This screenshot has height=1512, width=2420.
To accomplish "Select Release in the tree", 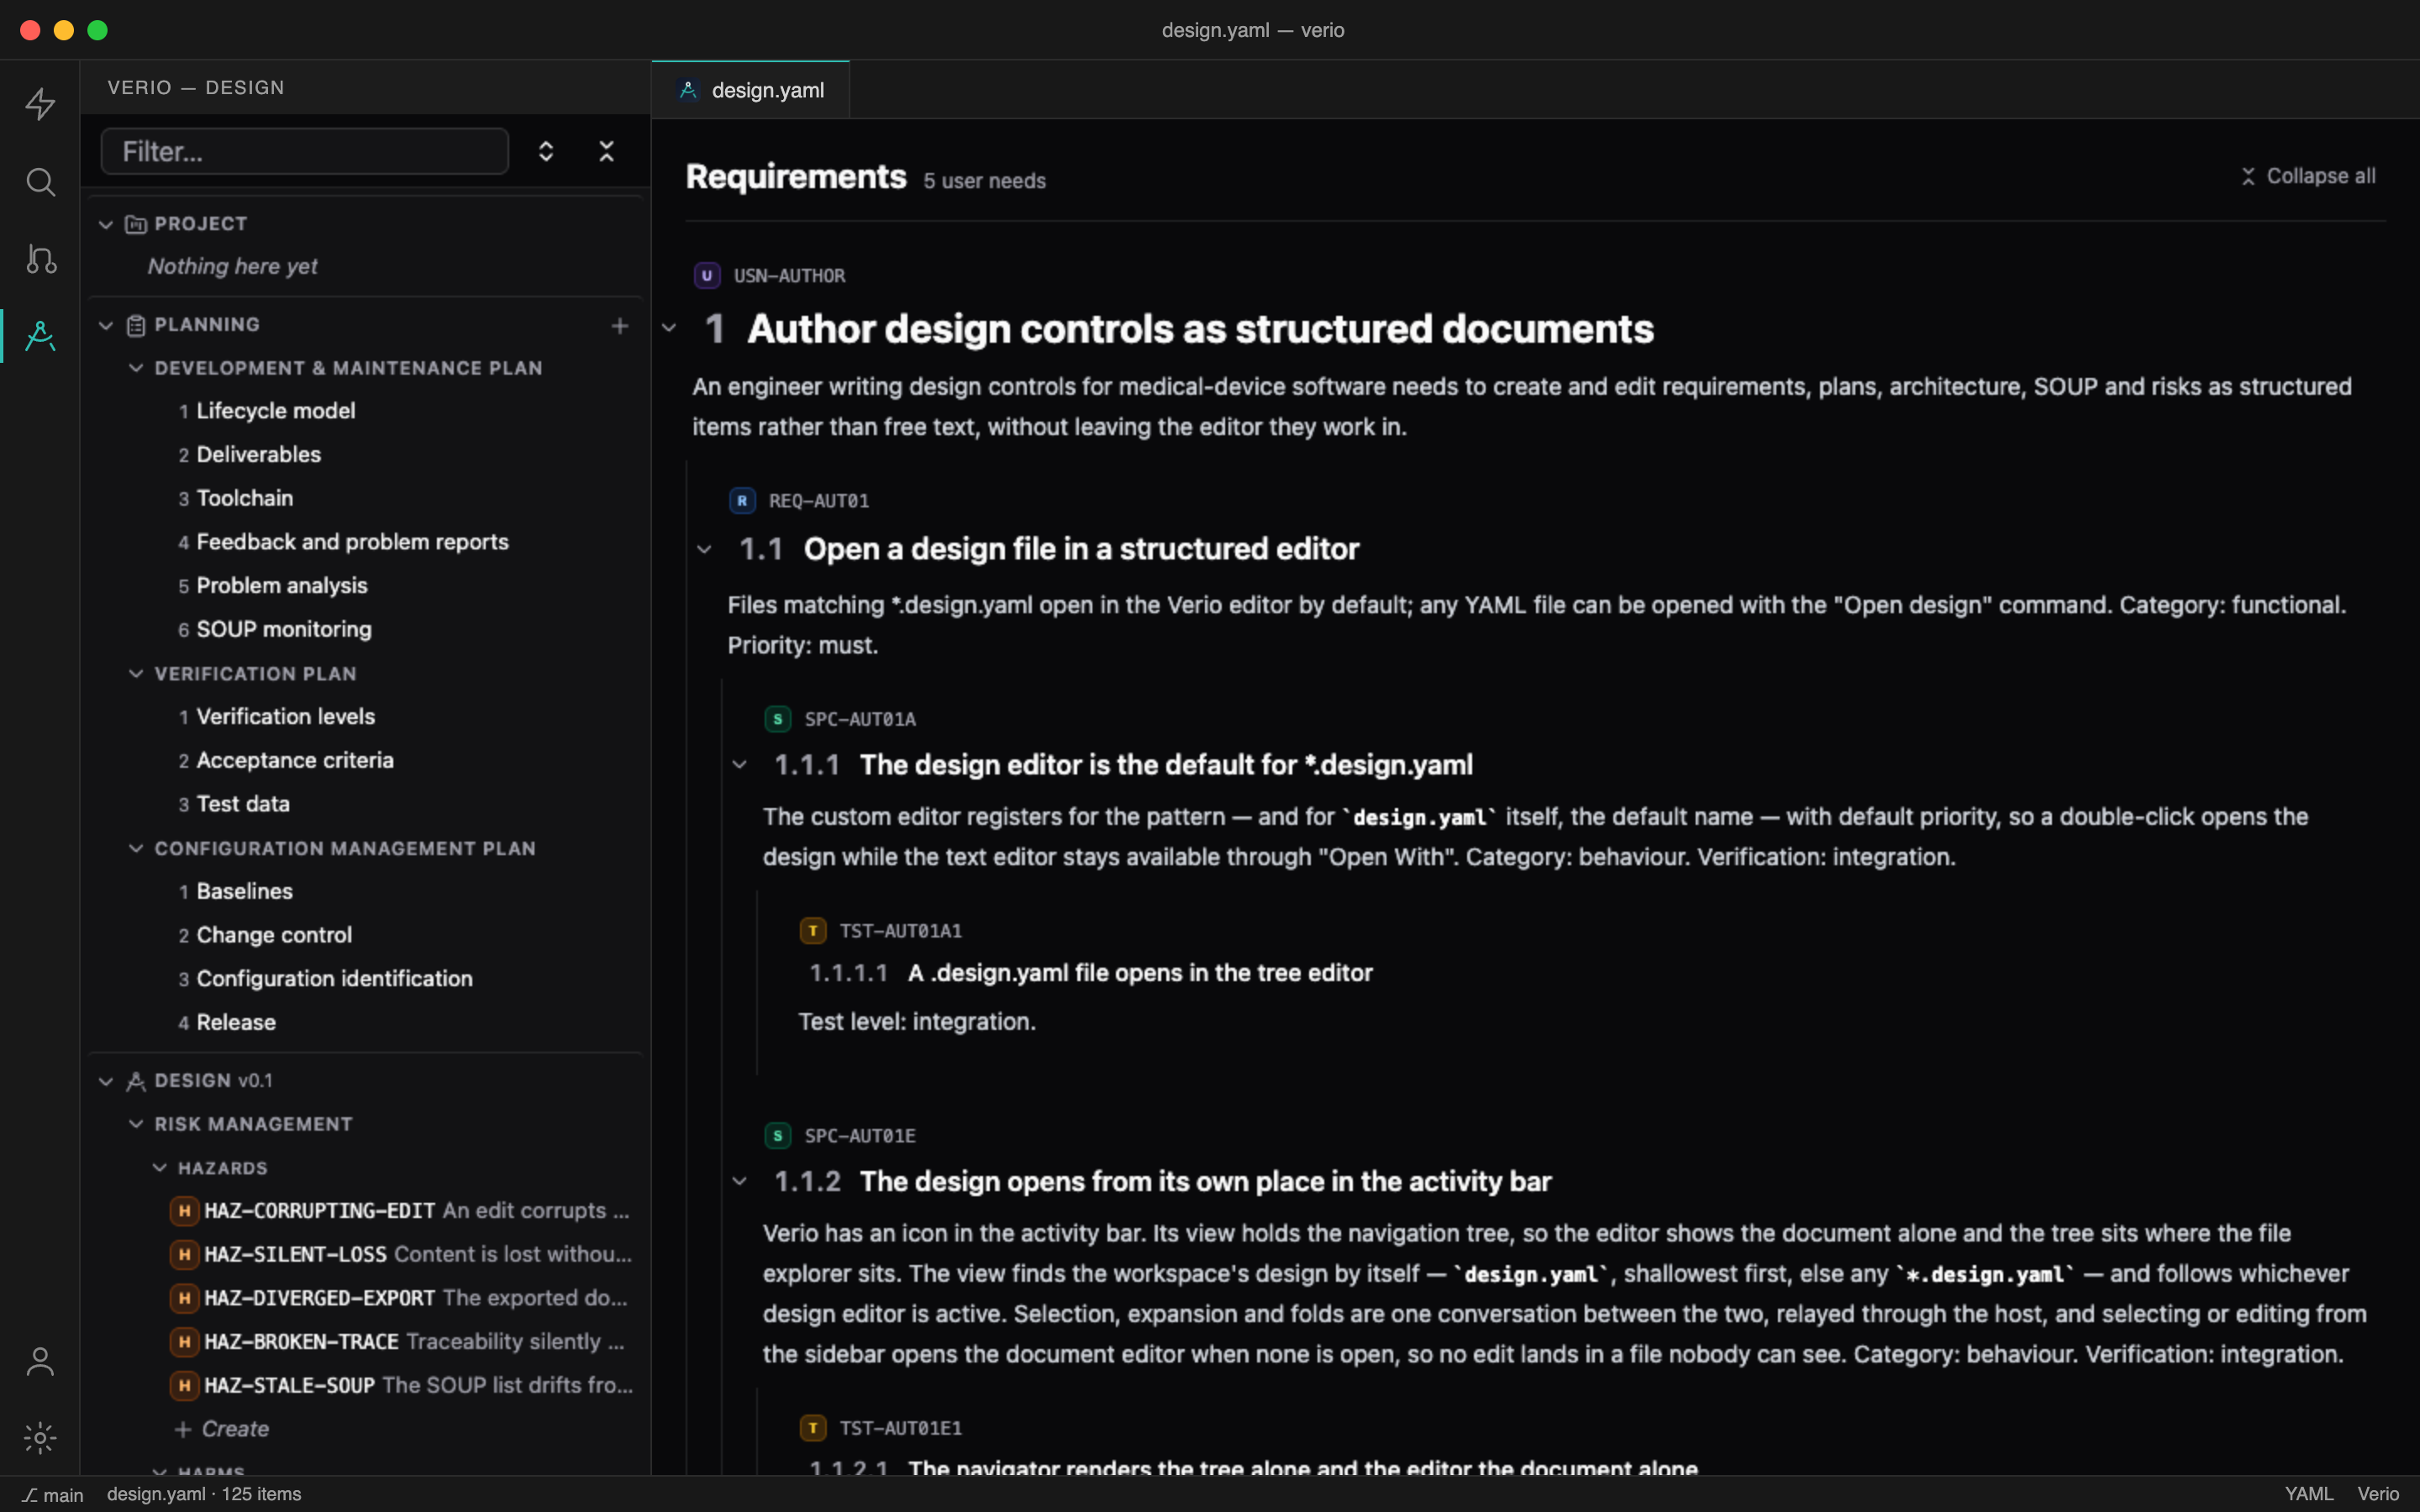I will point(236,1022).
